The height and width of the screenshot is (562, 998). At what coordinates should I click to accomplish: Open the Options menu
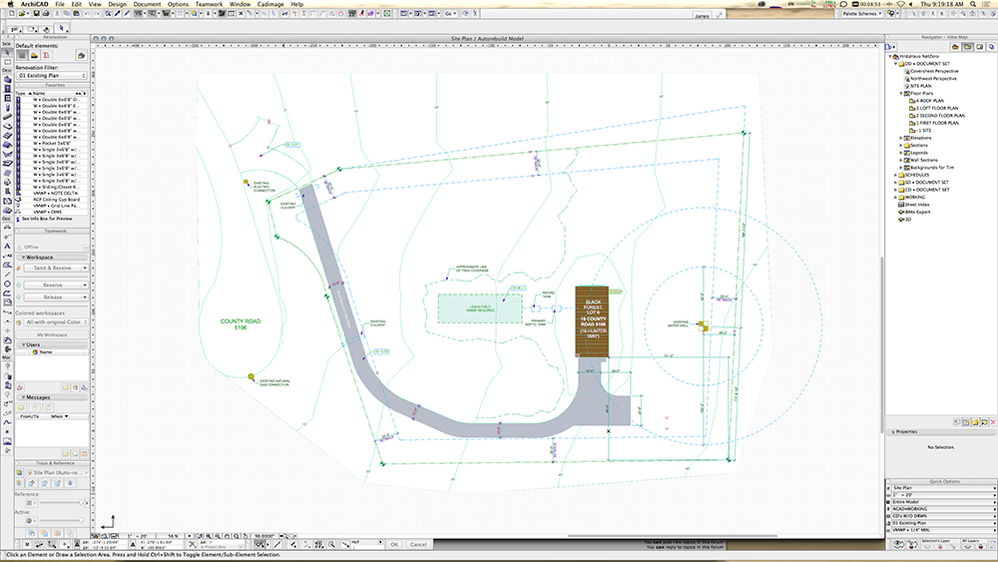(178, 4)
